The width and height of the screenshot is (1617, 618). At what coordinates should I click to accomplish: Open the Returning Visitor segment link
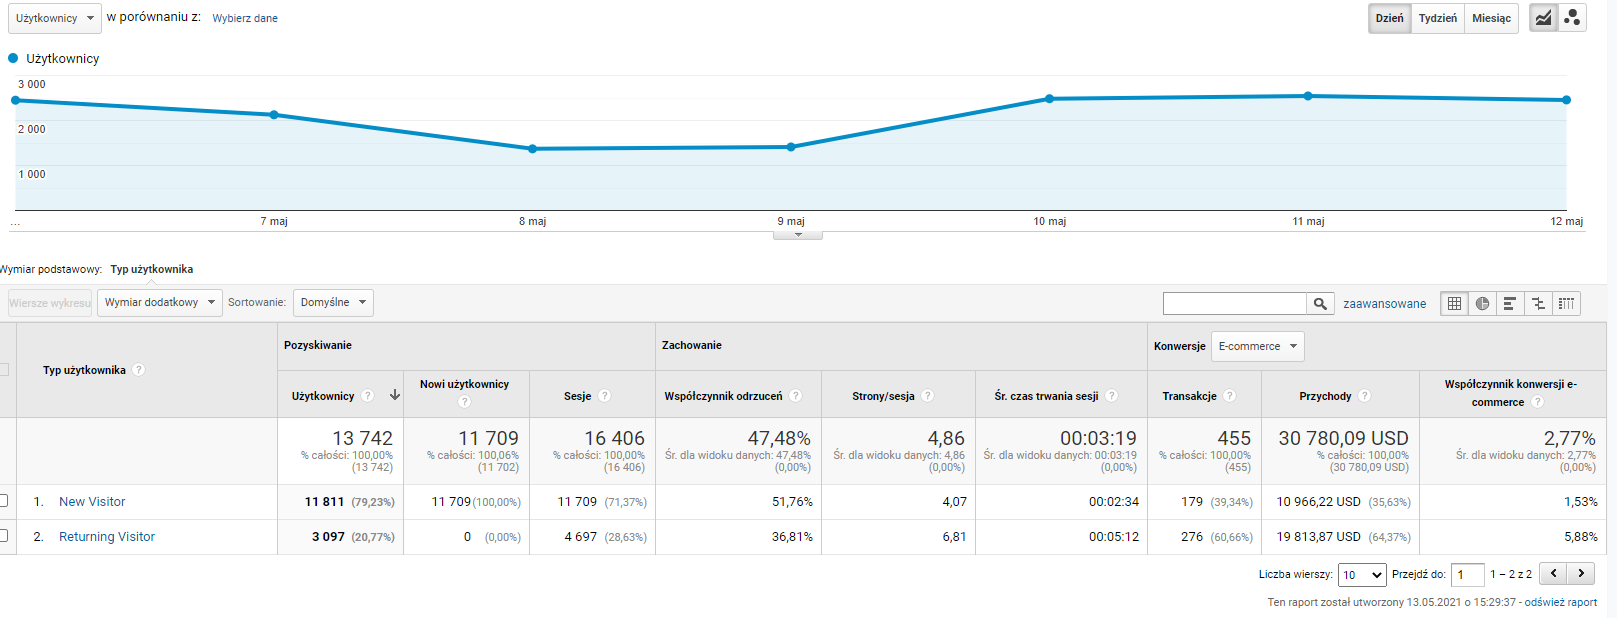pos(107,537)
